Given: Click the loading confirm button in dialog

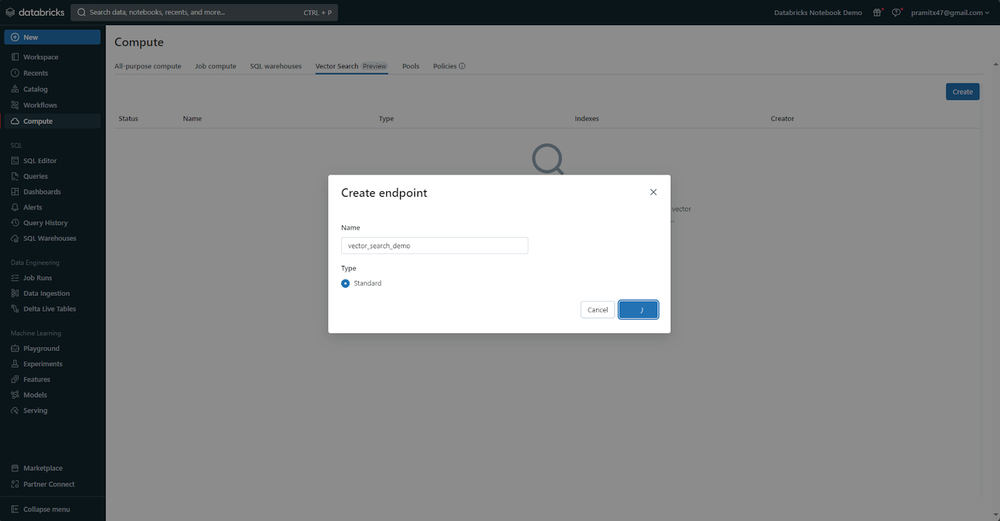Looking at the screenshot, I should tap(638, 310).
